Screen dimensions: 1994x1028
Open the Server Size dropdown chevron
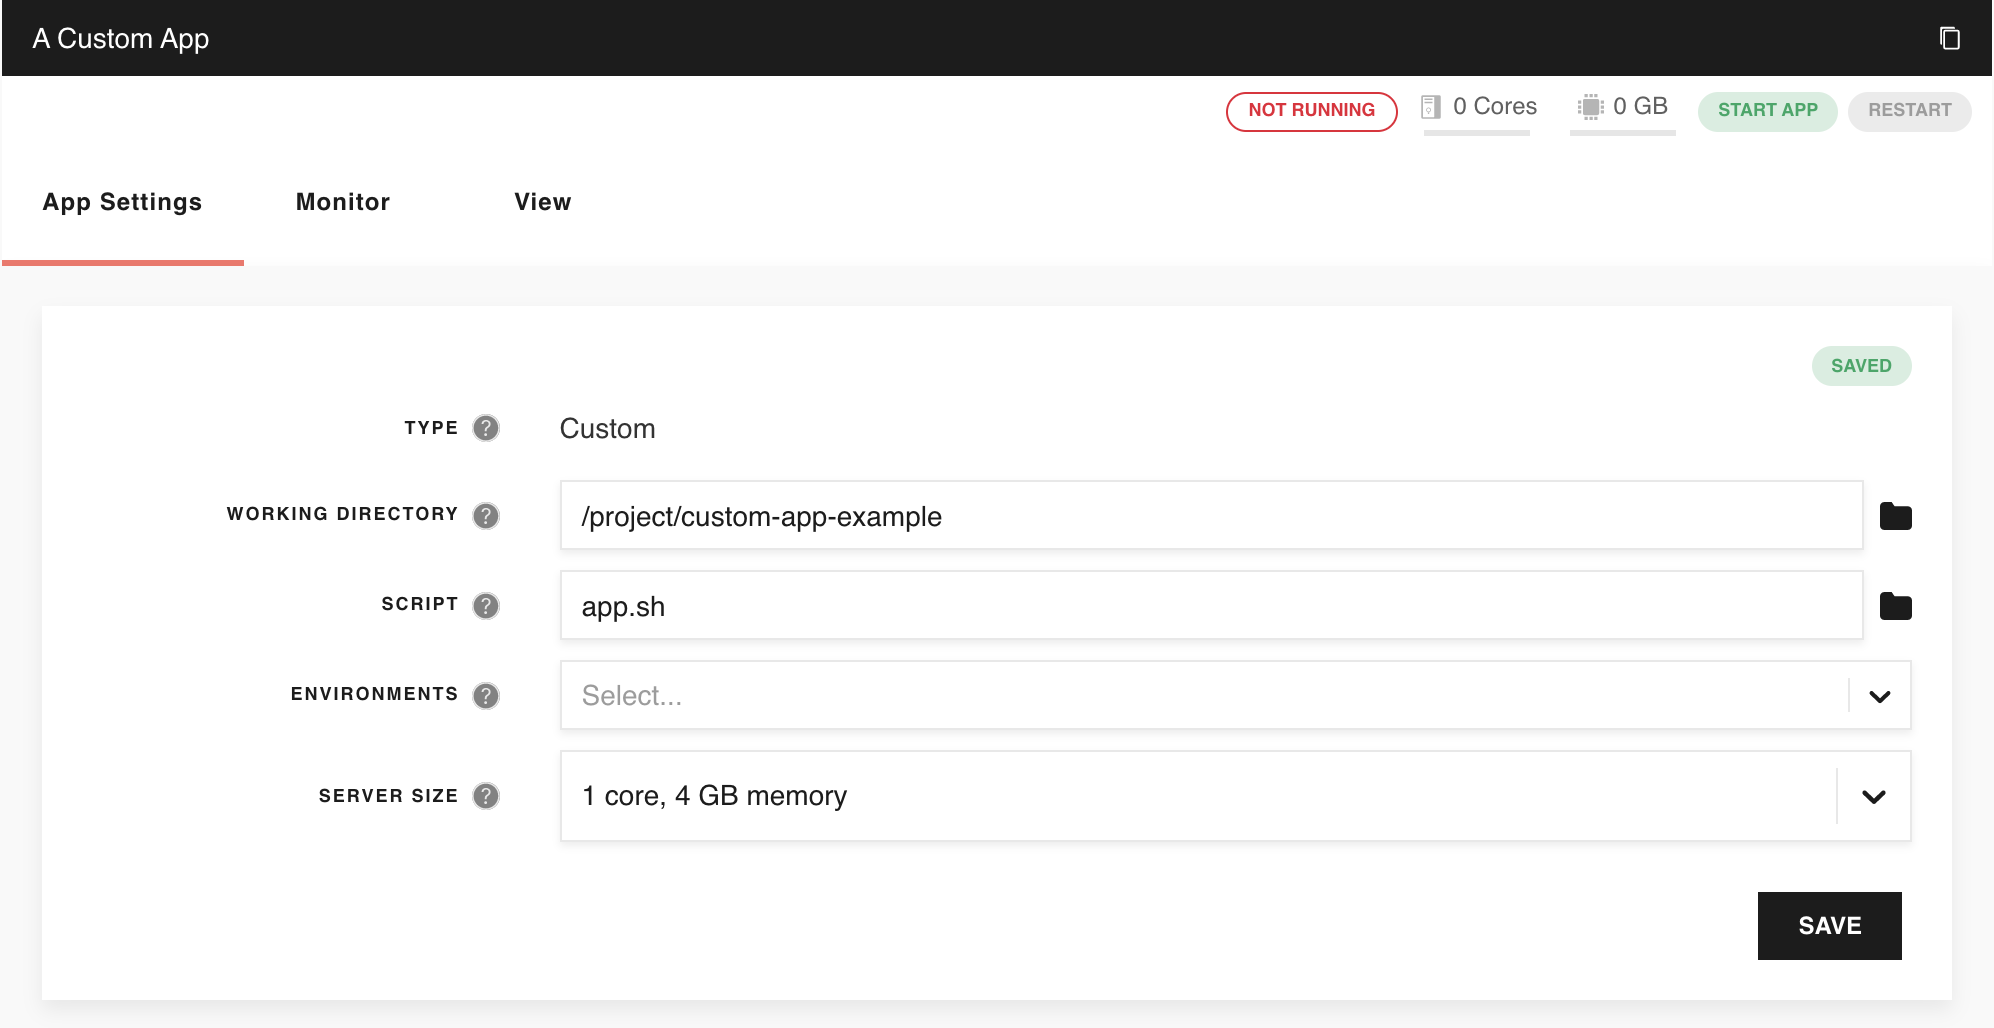[x=1873, y=797]
